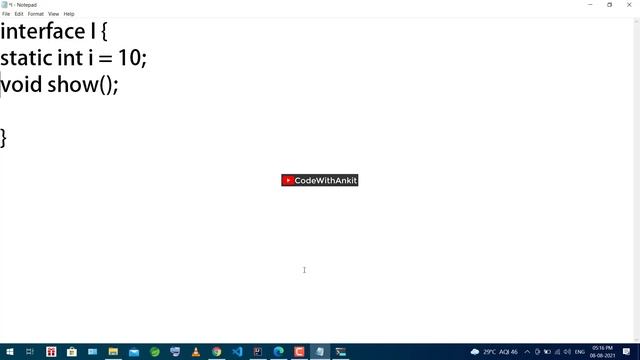Select the active Notepad taskbar icon
Image resolution: width=640 pixels, height=360 pixels.
[320, 351]
